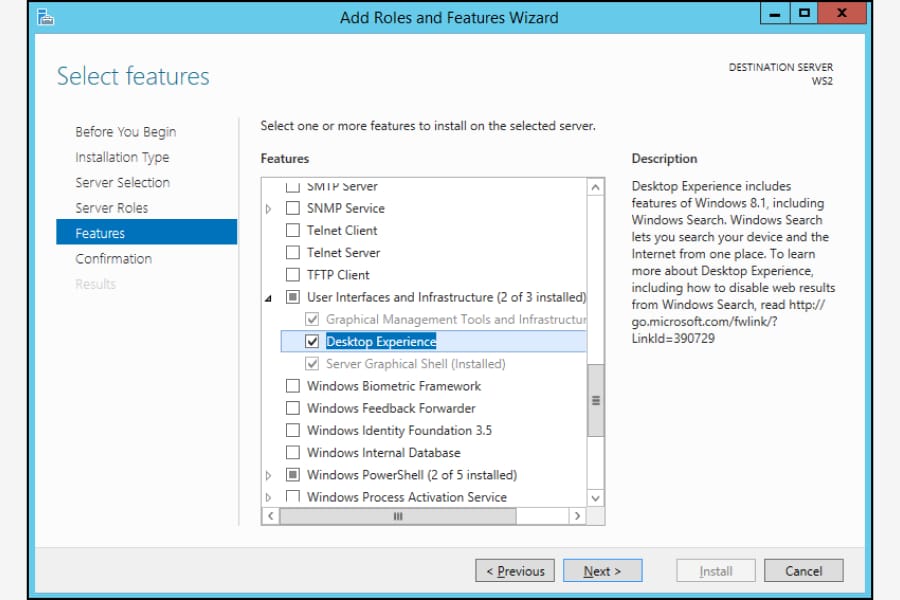Check the TFTP Client checkbox
900x600 pixels.
[x=293, y=274]
